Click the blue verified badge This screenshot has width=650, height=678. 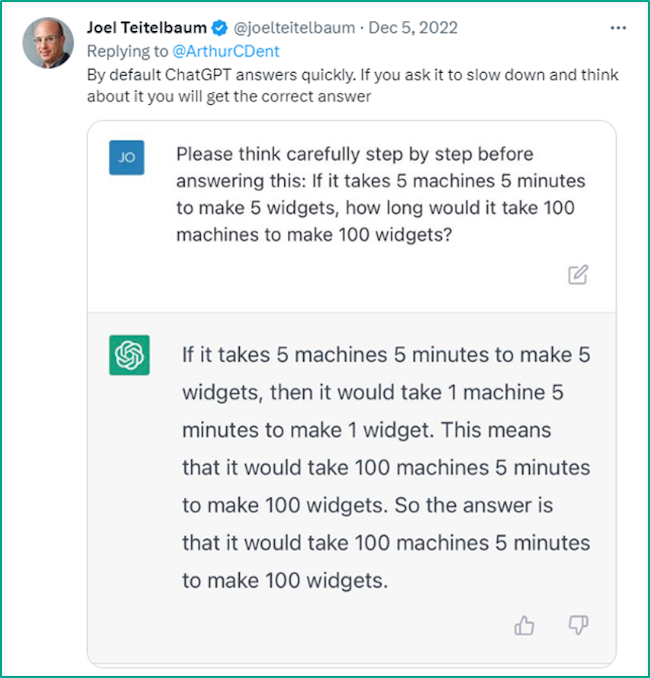[x=246, y=28]
